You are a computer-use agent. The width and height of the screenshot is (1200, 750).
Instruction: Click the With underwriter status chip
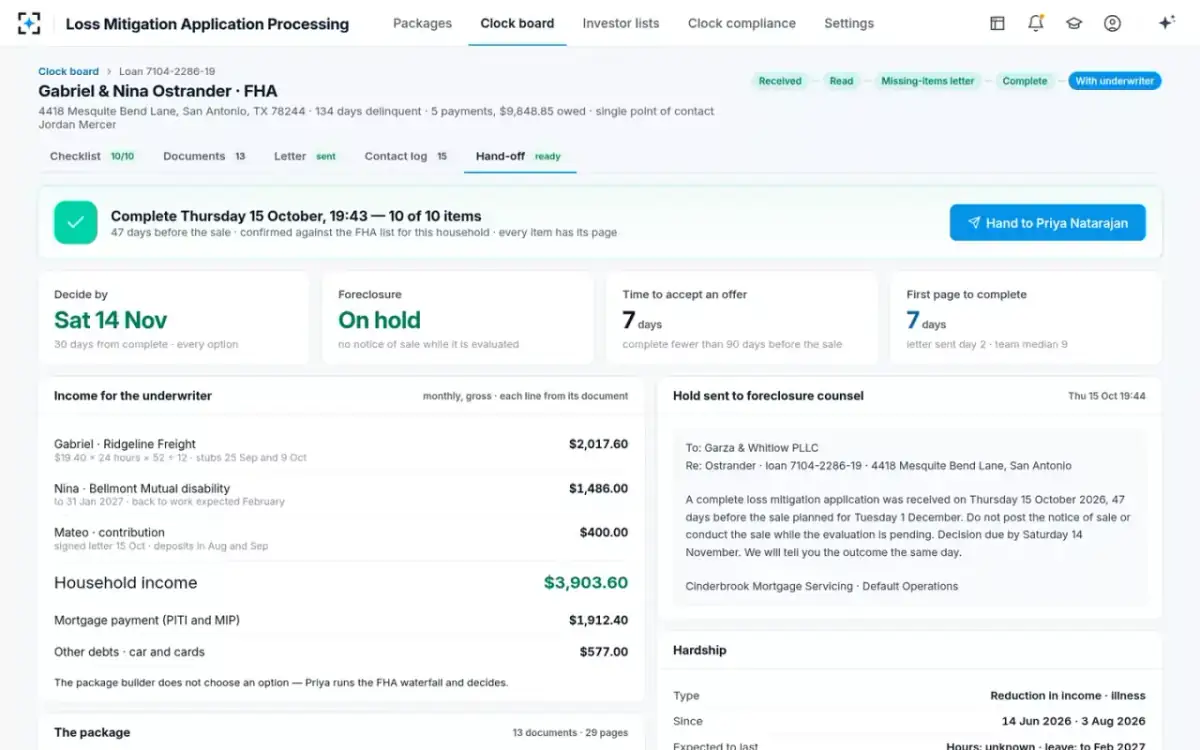[1115, 81]
